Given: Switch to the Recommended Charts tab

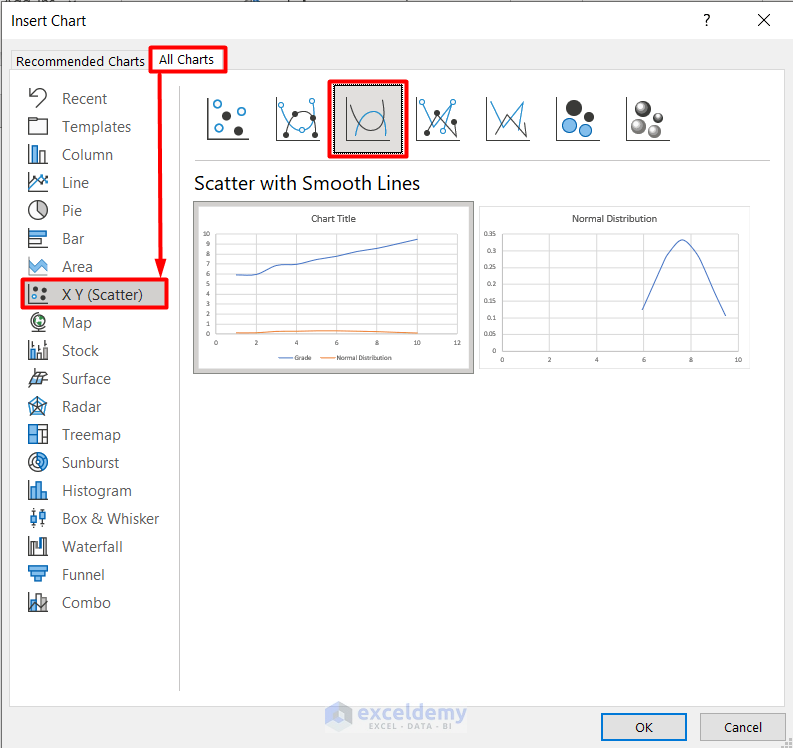Looking at the screenshot, I should click(x=80, y=61).
